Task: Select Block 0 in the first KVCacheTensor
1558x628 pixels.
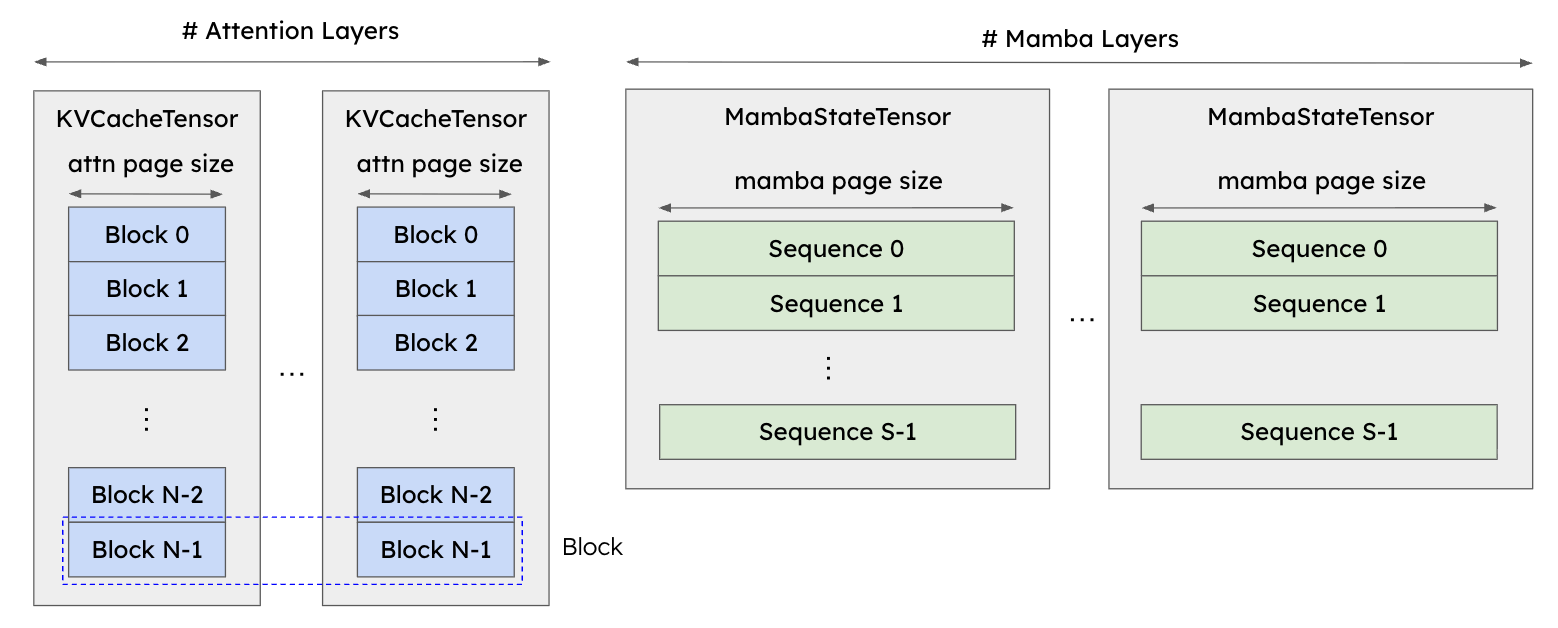Action: 147,235
